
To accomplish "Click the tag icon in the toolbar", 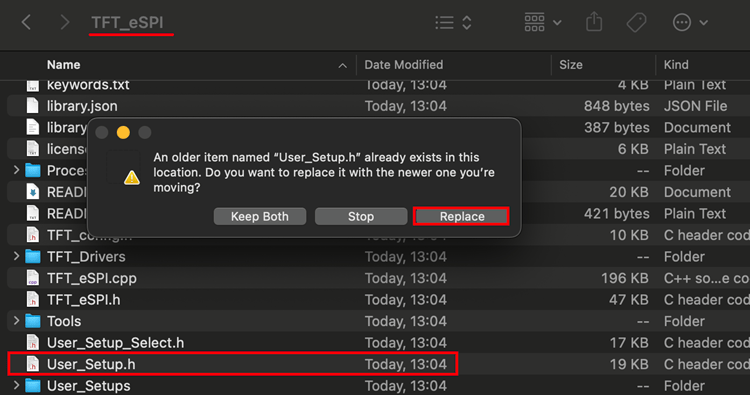I will pyautogui.click(x=636, y=22).
